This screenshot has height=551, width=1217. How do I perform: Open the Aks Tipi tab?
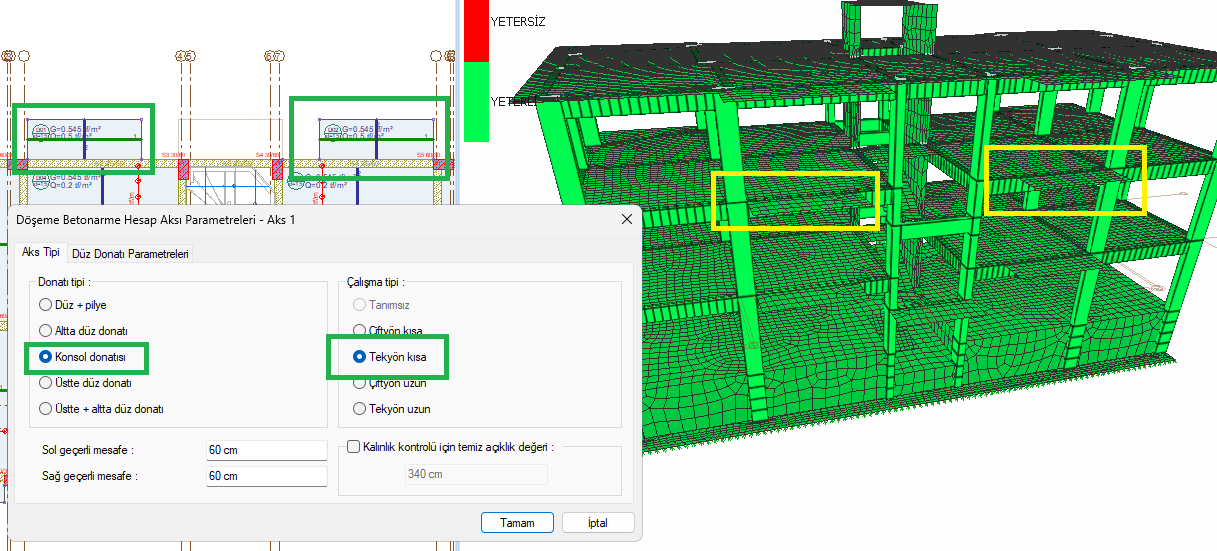click(41, 254)
